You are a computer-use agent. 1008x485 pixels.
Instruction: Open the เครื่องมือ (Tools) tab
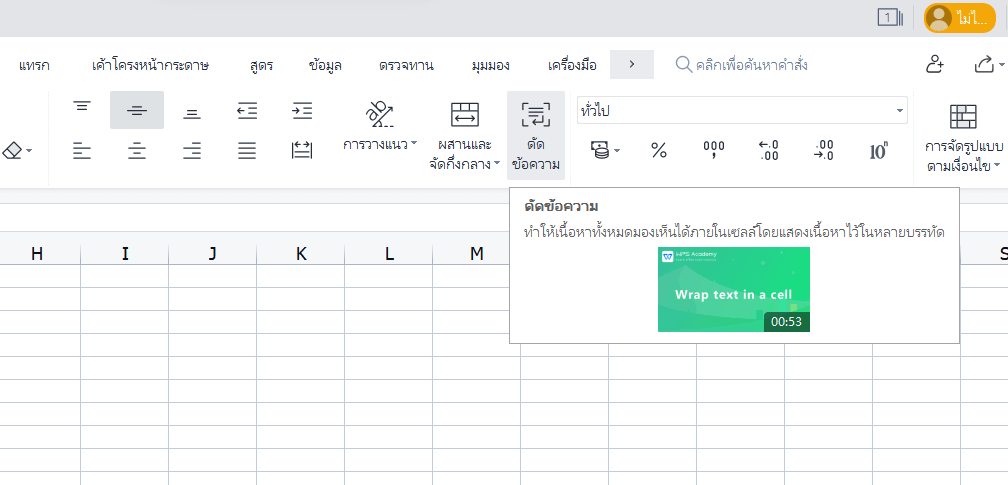[x=572, y=65]
